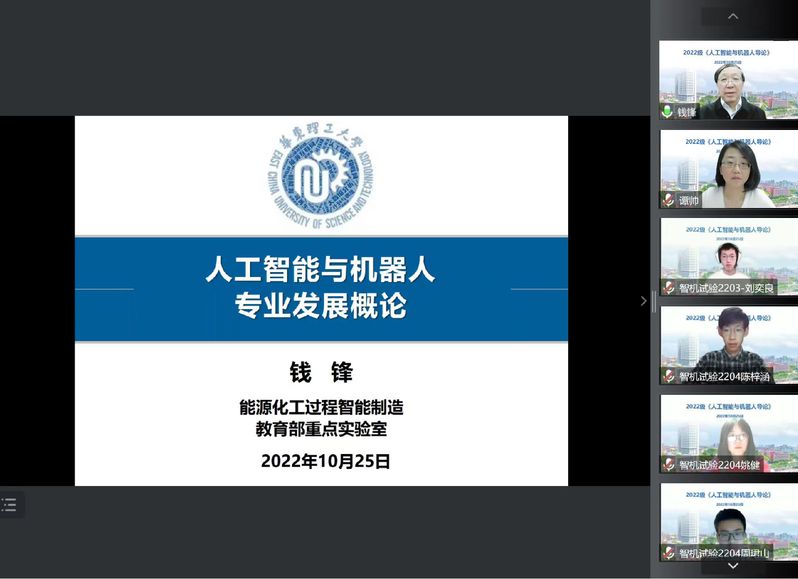Collapse the participant video sidebar arrow

click(643, 301)
